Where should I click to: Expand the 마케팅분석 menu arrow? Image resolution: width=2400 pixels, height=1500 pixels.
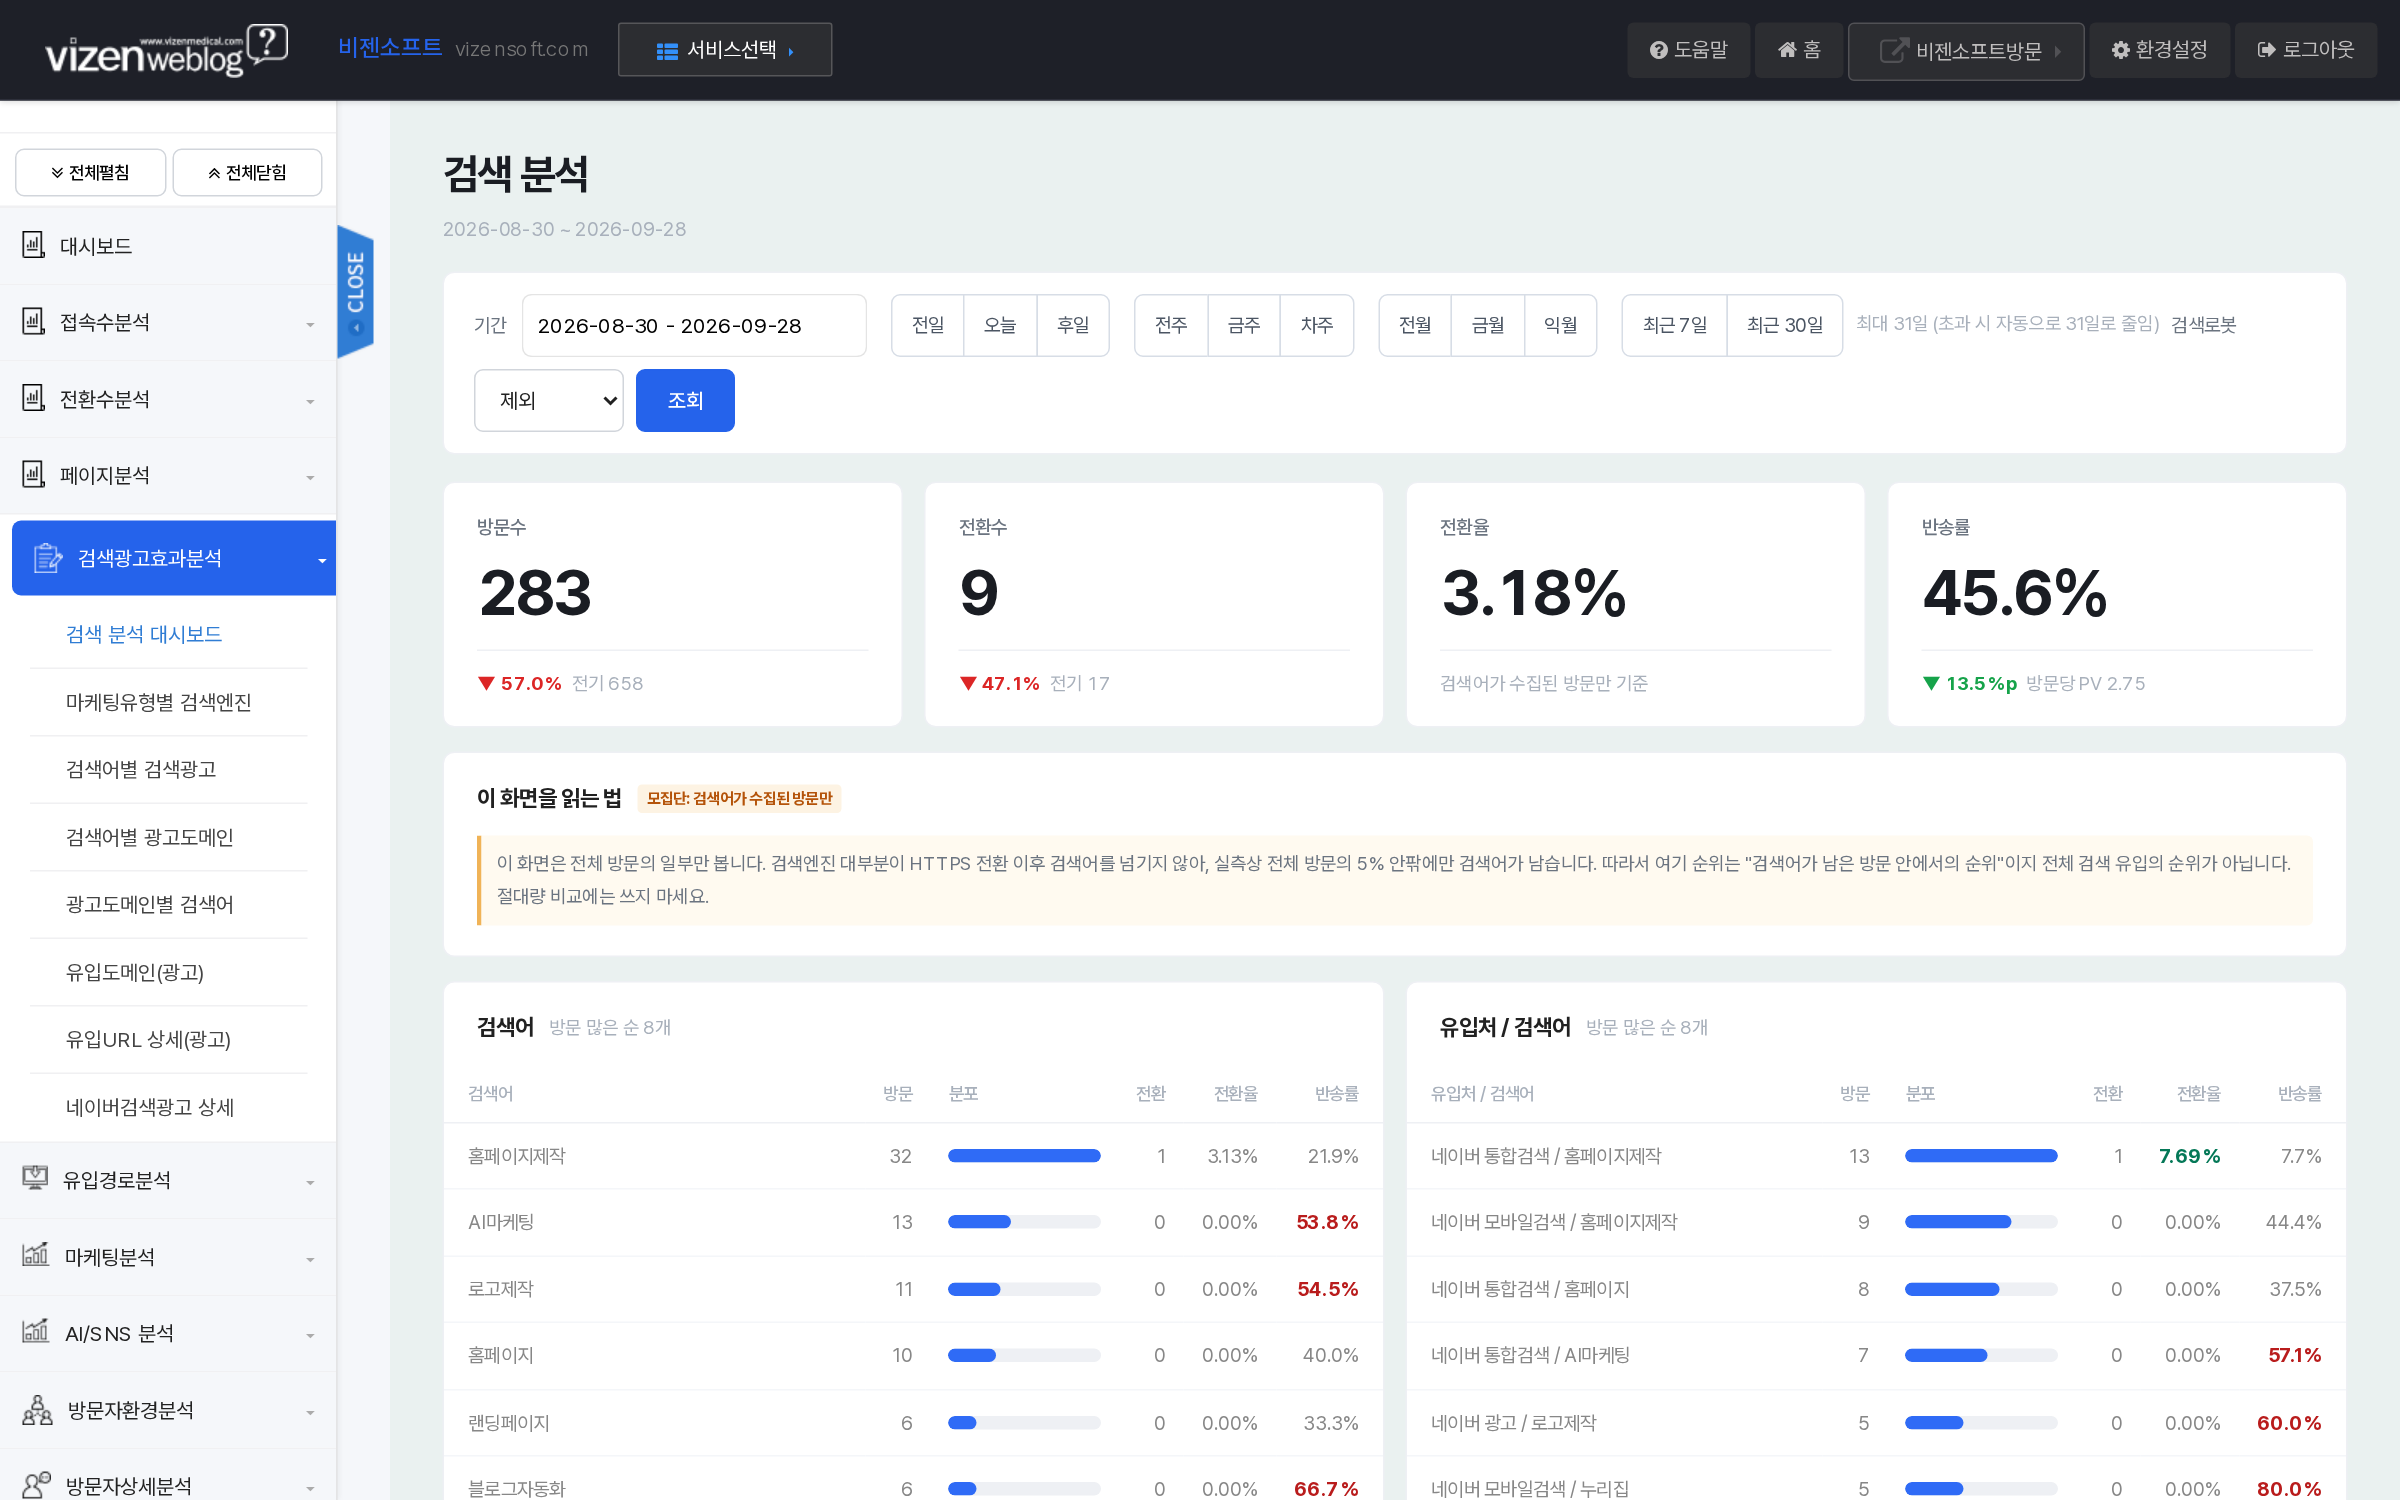pos(310,1260)
